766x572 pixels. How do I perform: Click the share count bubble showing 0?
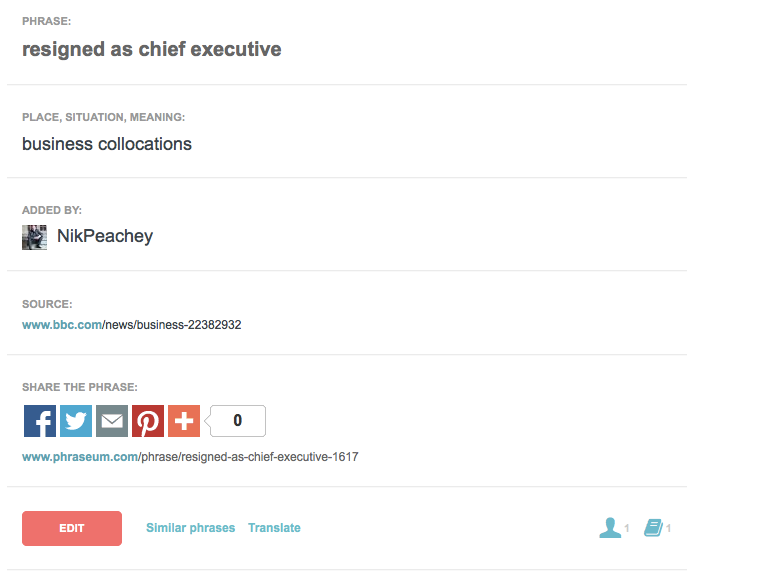pyautogui.click(x=238, y=421)
